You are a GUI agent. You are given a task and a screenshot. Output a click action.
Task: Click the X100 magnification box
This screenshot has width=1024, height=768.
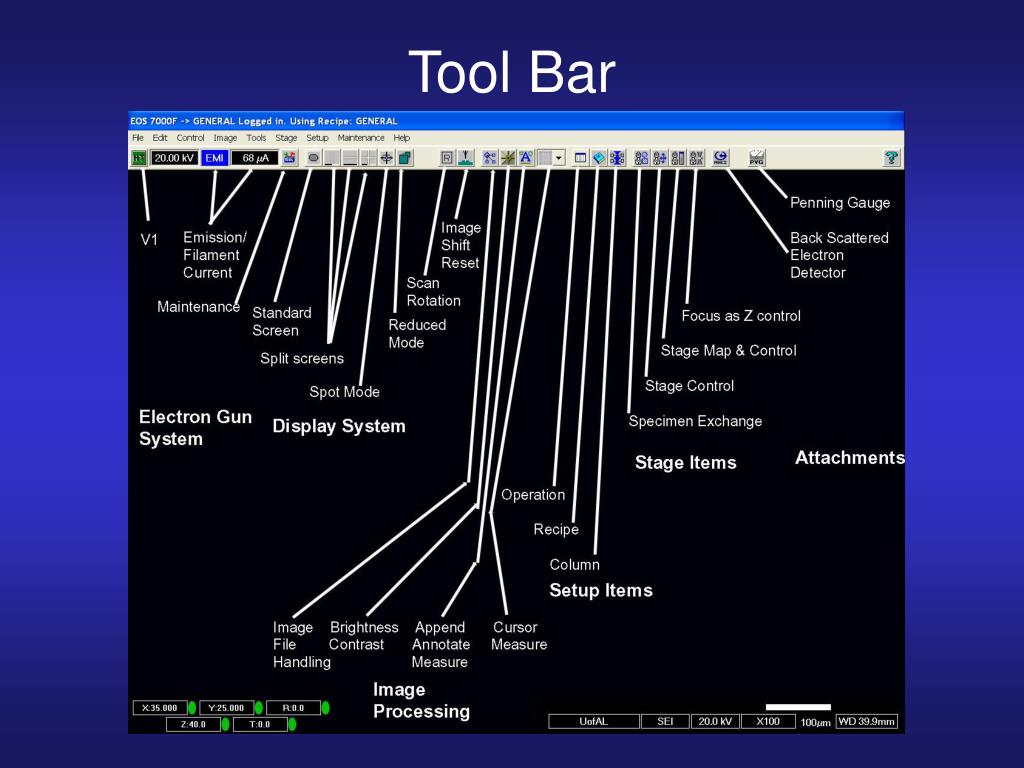768,722
